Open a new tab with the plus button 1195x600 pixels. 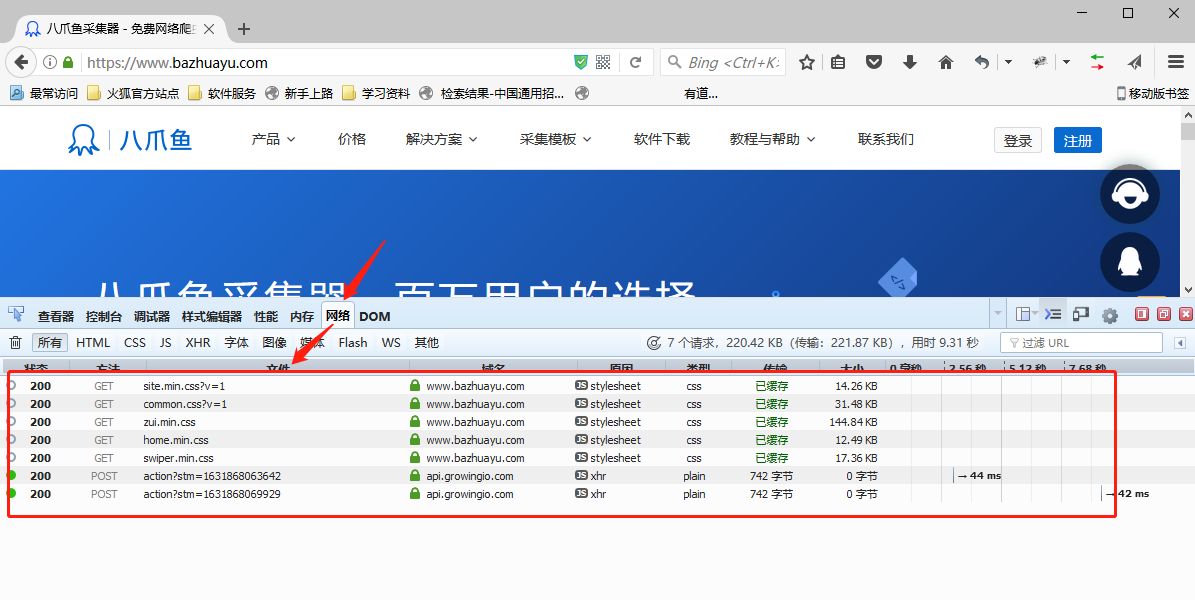tap(244, 29)
